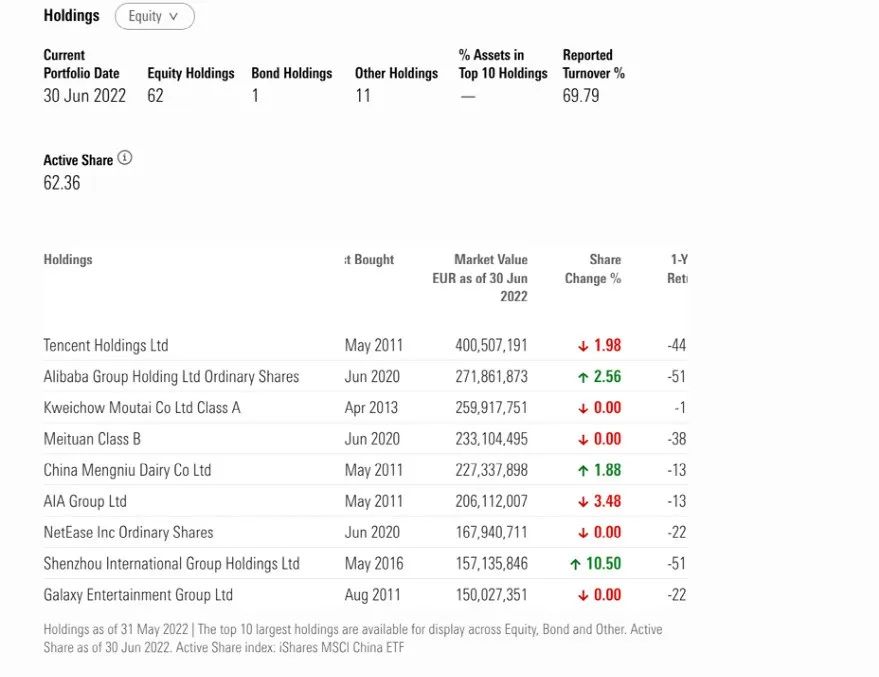
Task: Open Galaxy Entertainment Group Ltd holding
Action: [138, 595]
